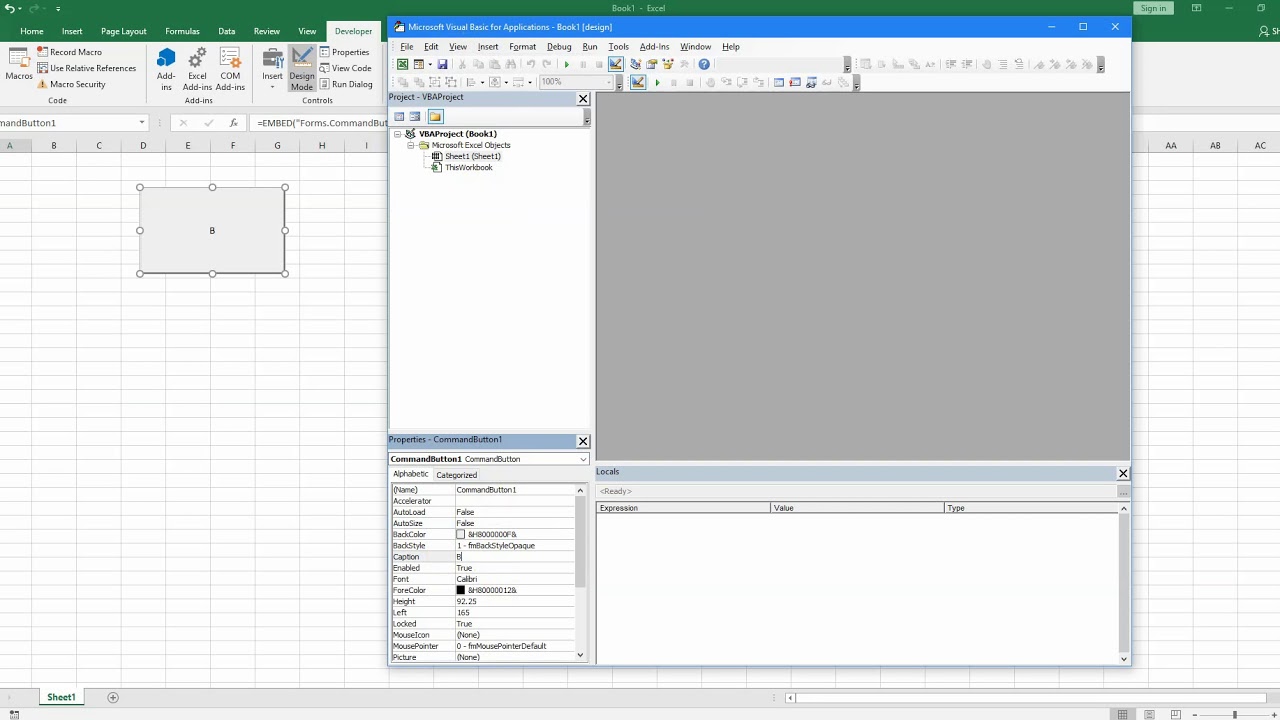Open the Properties Window toolbar icon
The height and width of the screenshot is (720, 1280).
(652, 64)
